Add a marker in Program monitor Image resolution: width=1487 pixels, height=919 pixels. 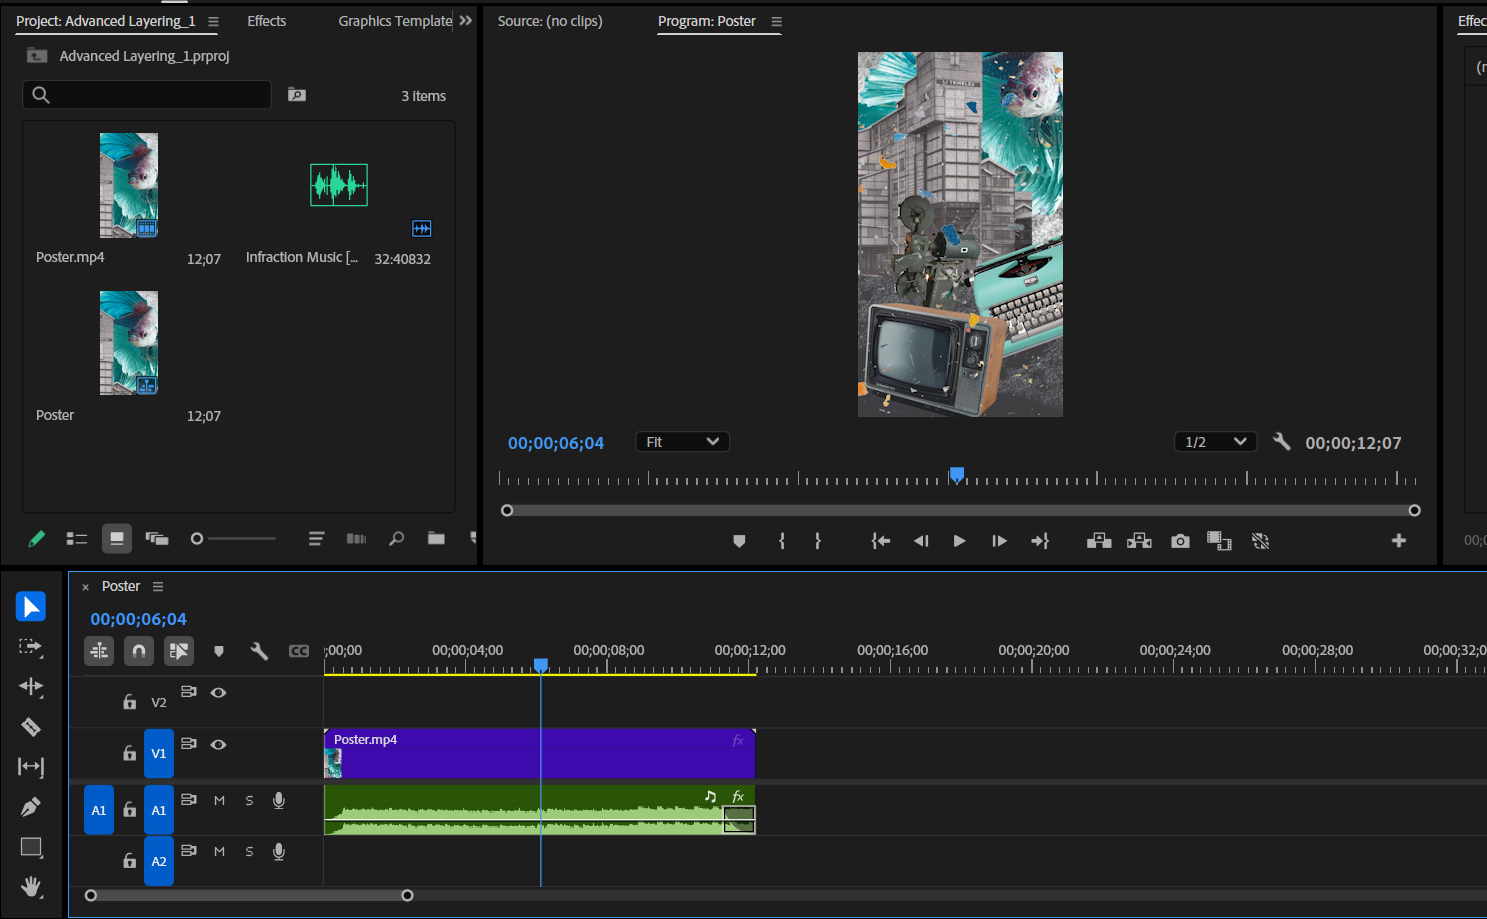(739, 541)
